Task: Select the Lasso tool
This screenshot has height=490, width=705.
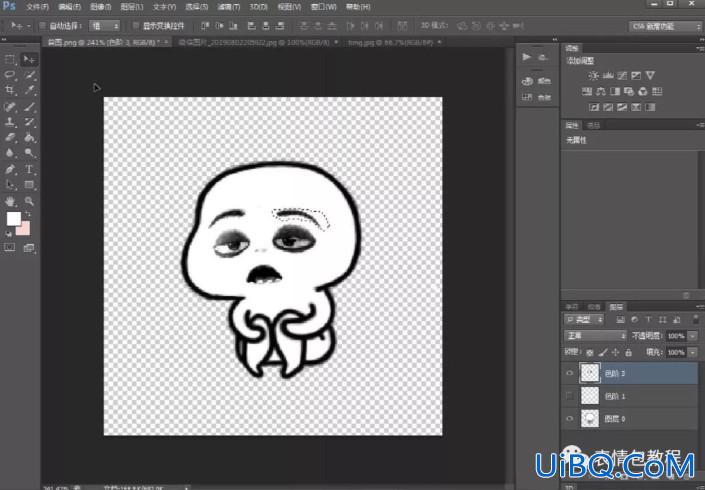Action: click(x=10, y=75)
